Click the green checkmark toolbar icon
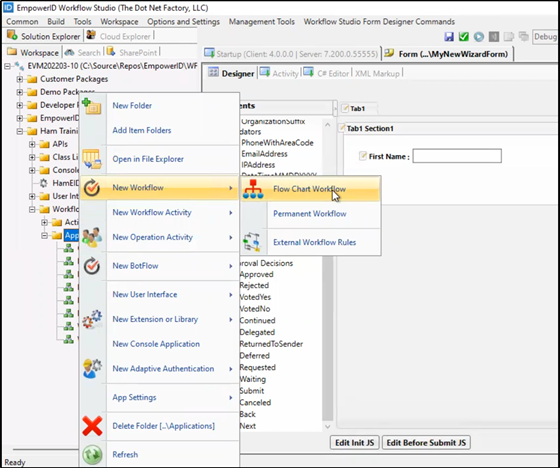Image resolution: width=560 pixels, height=468 pixels. (x=464, y=36)
